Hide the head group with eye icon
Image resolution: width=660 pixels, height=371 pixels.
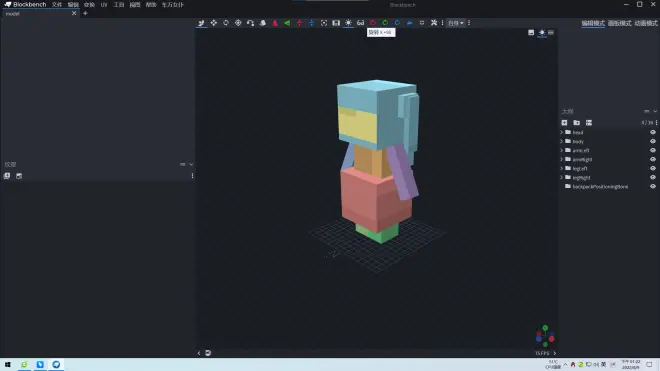tap(653, 132)
